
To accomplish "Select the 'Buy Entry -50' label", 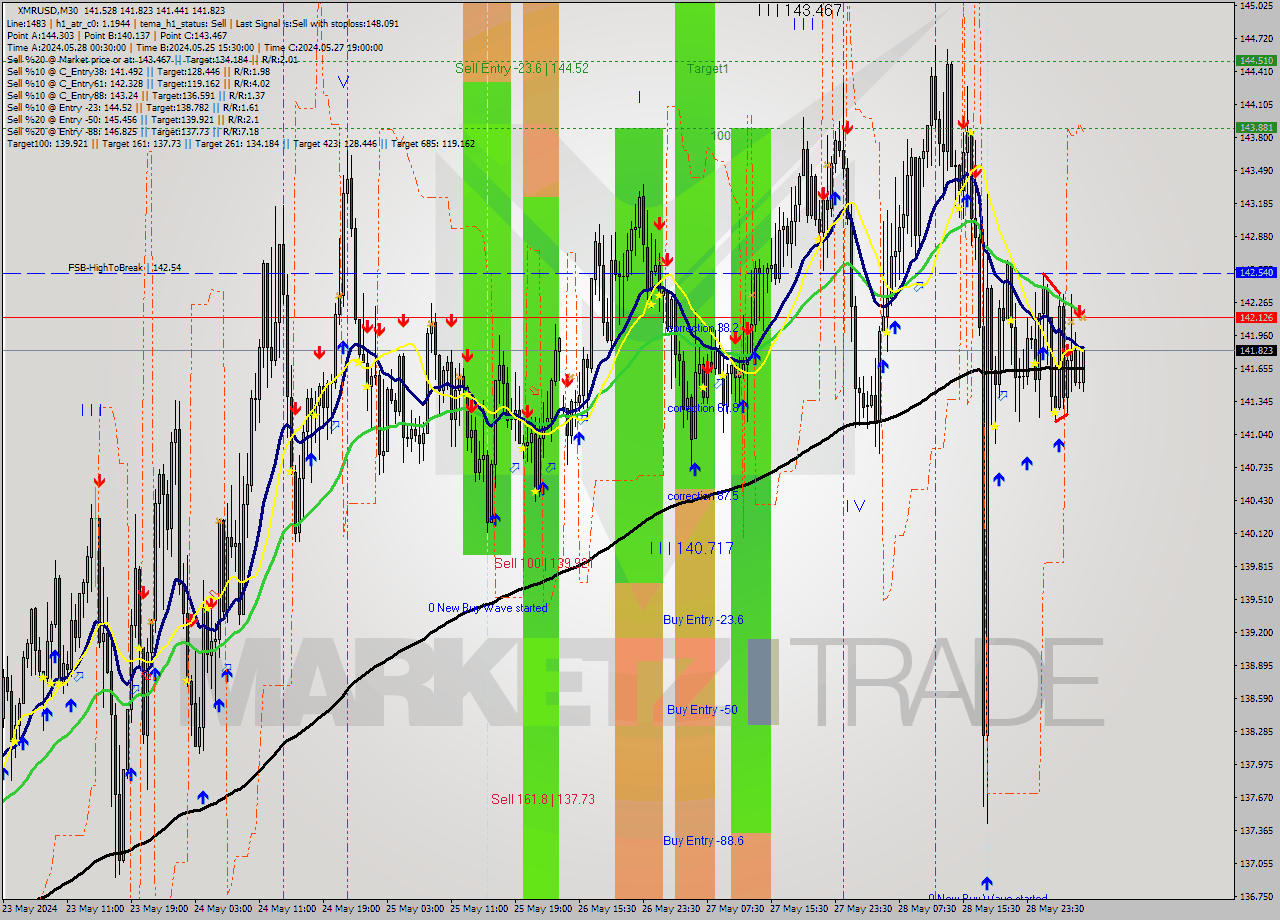I will [702, 710].
